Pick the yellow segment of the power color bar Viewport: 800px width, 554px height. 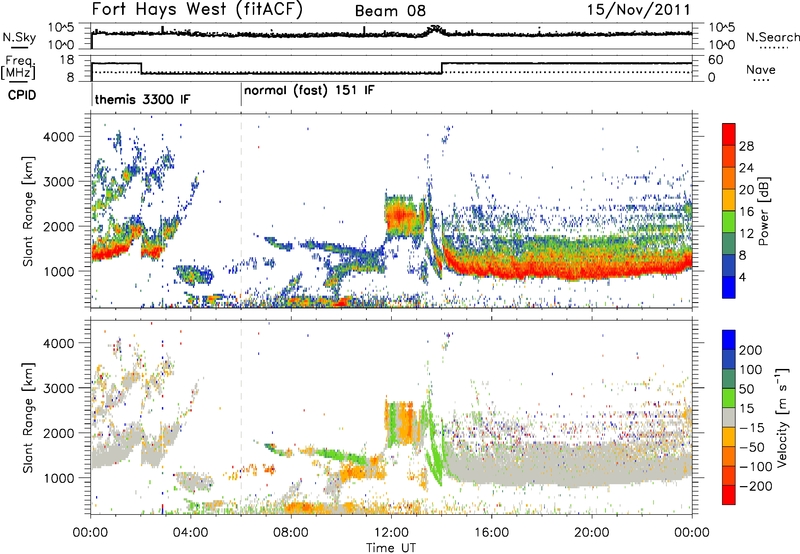click(729, 200)
